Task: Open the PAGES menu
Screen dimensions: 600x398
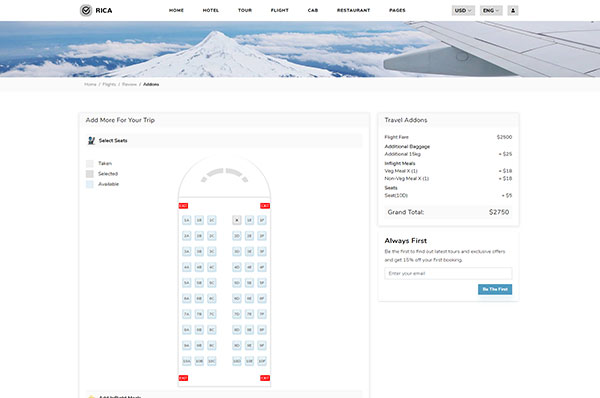Action: click(x=397, y=10)
